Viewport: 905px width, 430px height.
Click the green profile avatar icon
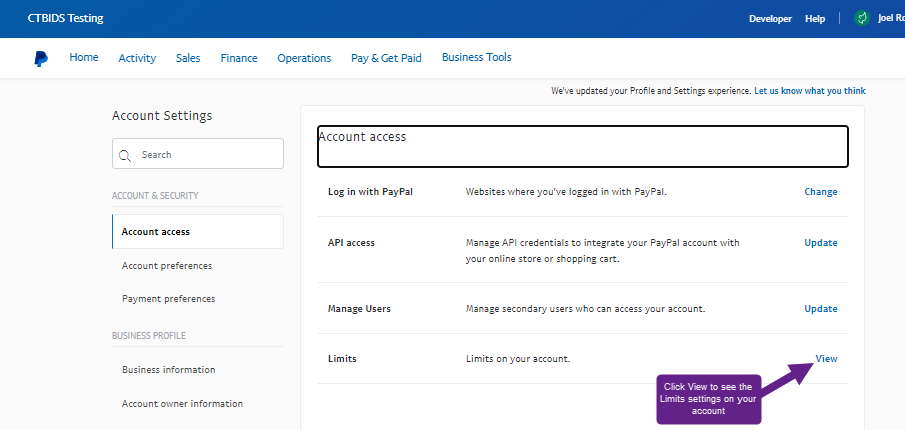862,18
